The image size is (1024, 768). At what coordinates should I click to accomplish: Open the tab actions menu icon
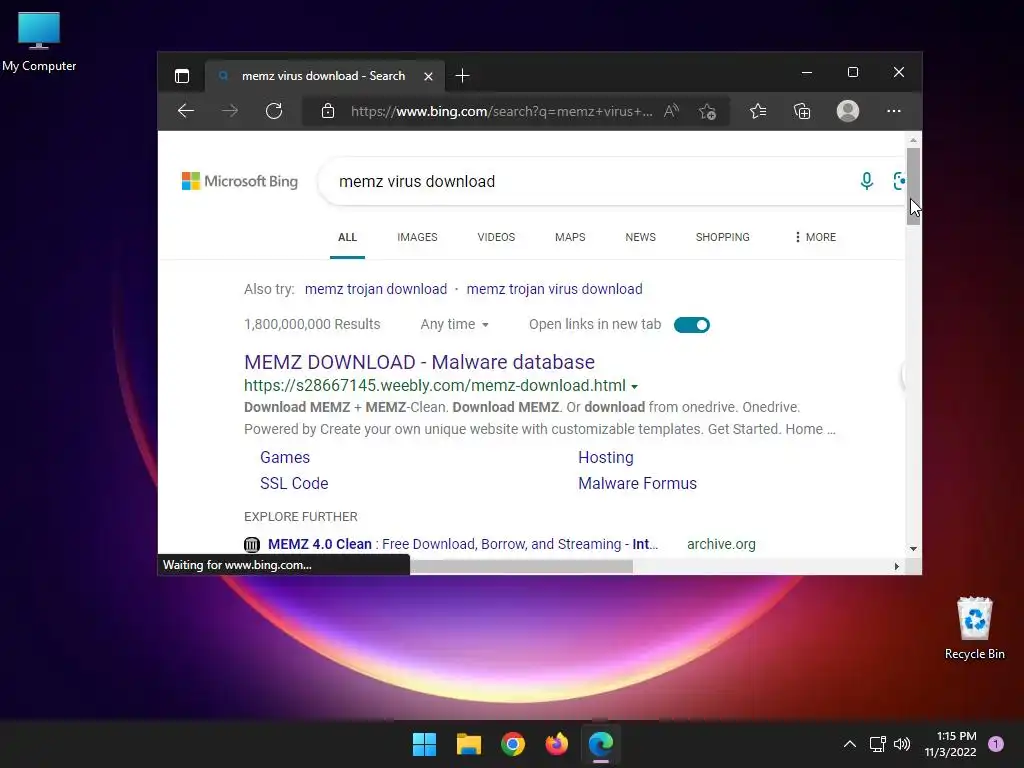[x=182, y=76]
